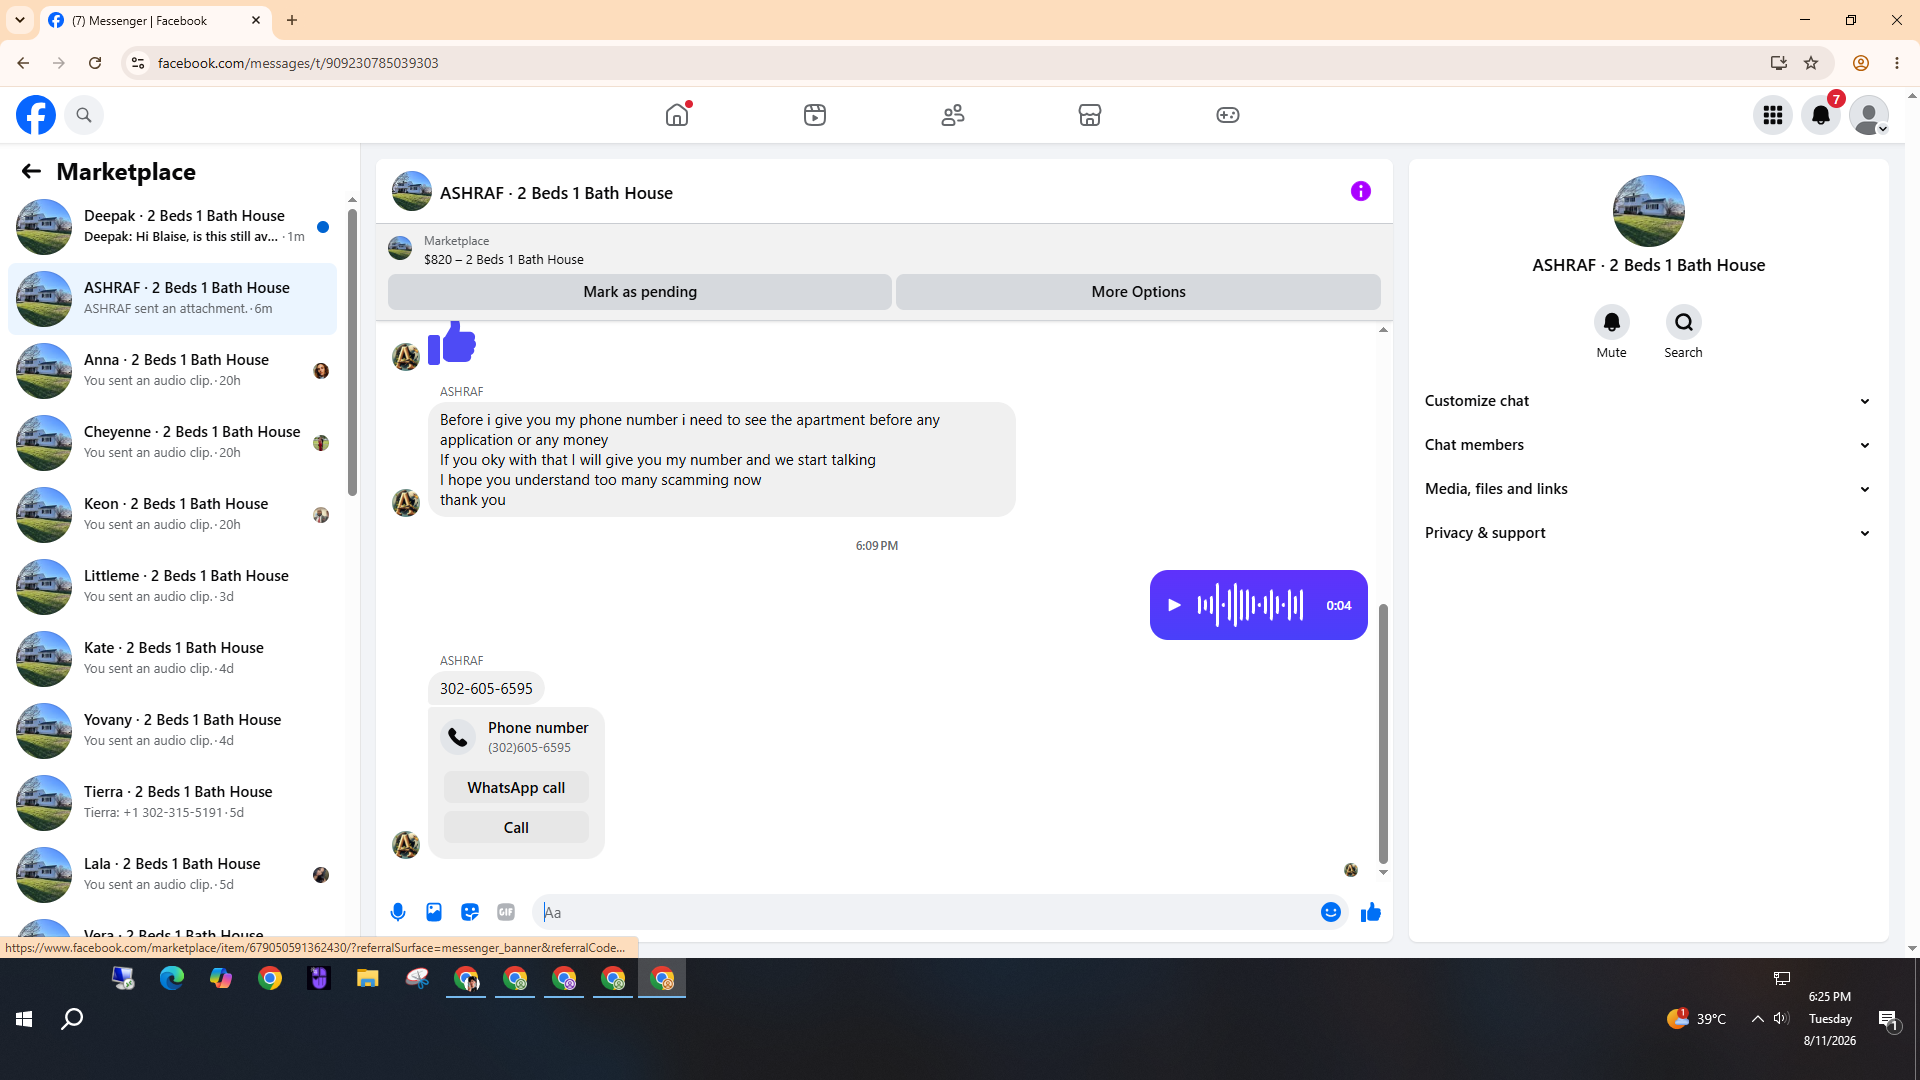This screenshot has height=1080, width=1920.
Task: Mute the ASHRAF conversation
Action: pos(1612,322)
